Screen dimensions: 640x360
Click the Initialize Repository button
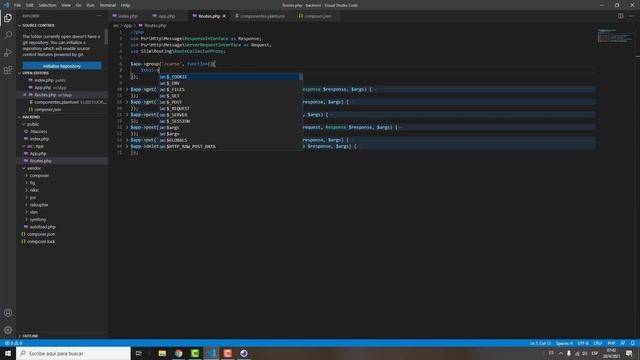click(62, 66)
